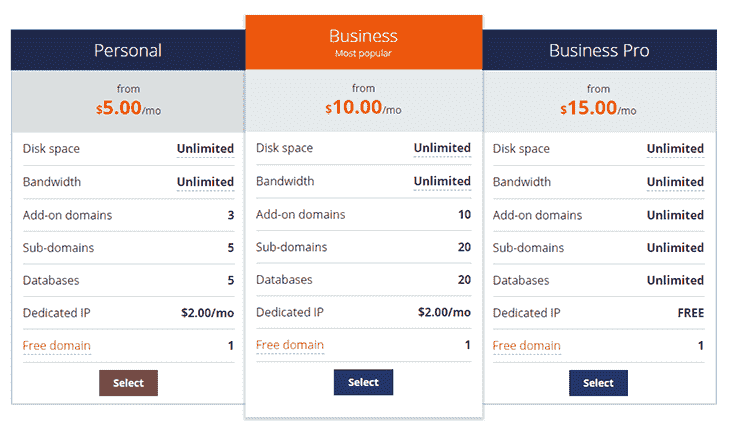The image size is (730, 433).
Task: Click the Business Most popular header
Action: point(364,42)
